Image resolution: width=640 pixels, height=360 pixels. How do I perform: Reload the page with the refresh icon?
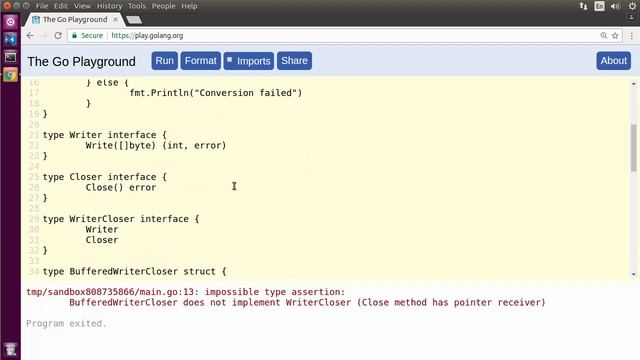point(58,36)
